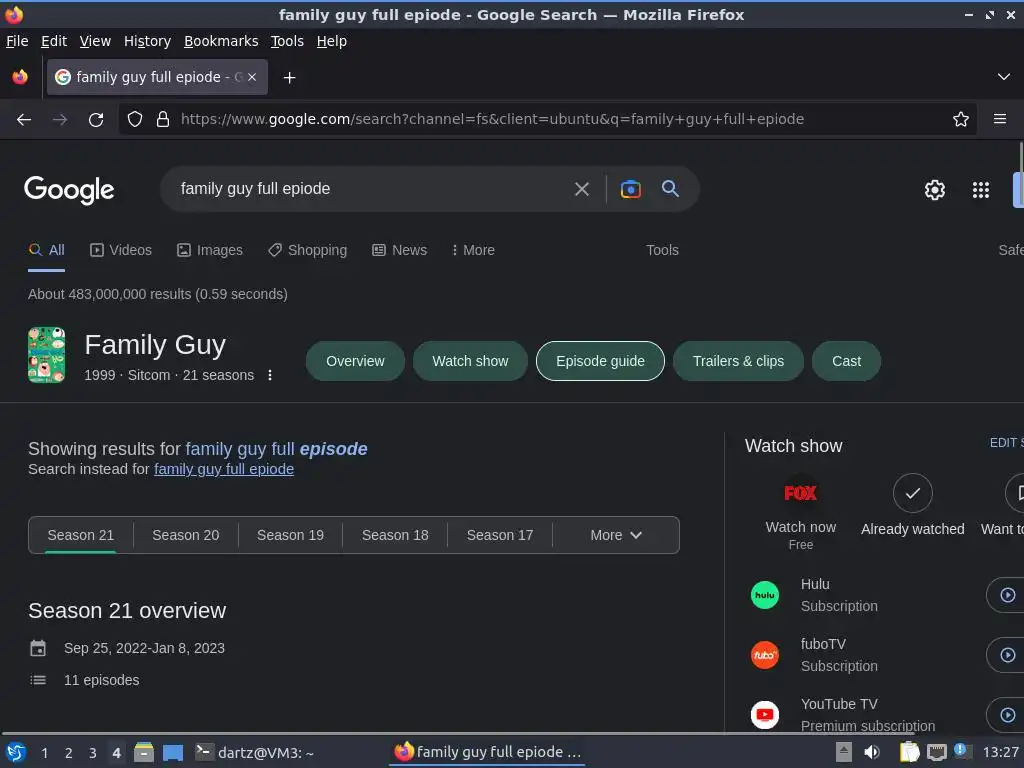Open the YouTube TV logo
Screen dimensions: 1024x768
click(765, 715)
